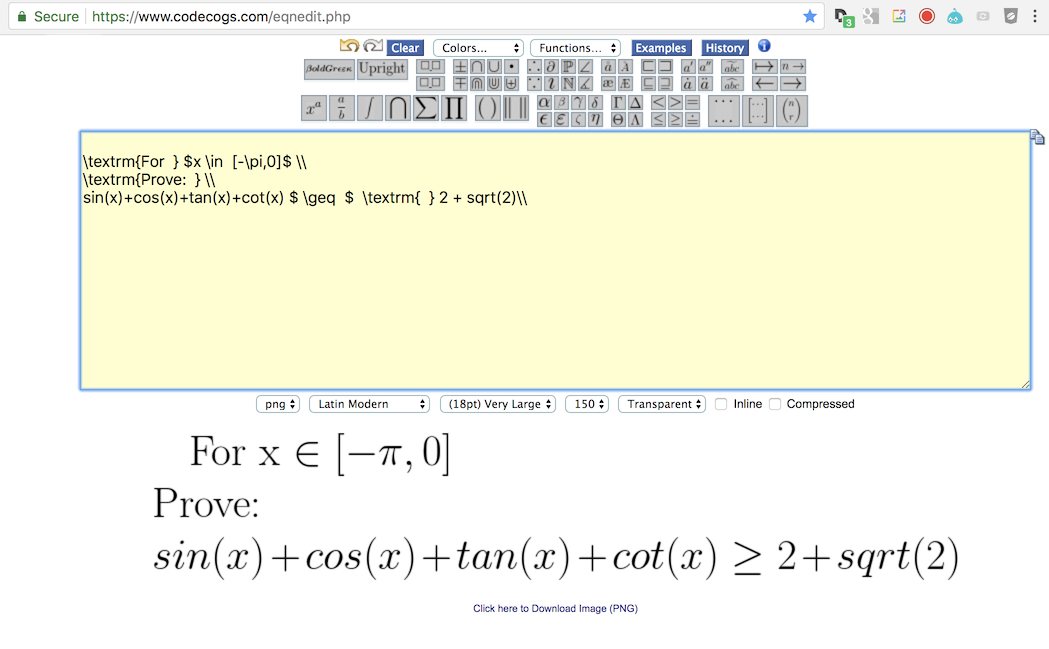Toggle the Upright style button
The width and height of the screenshot is (1049, 649).
tap(382, 69)
